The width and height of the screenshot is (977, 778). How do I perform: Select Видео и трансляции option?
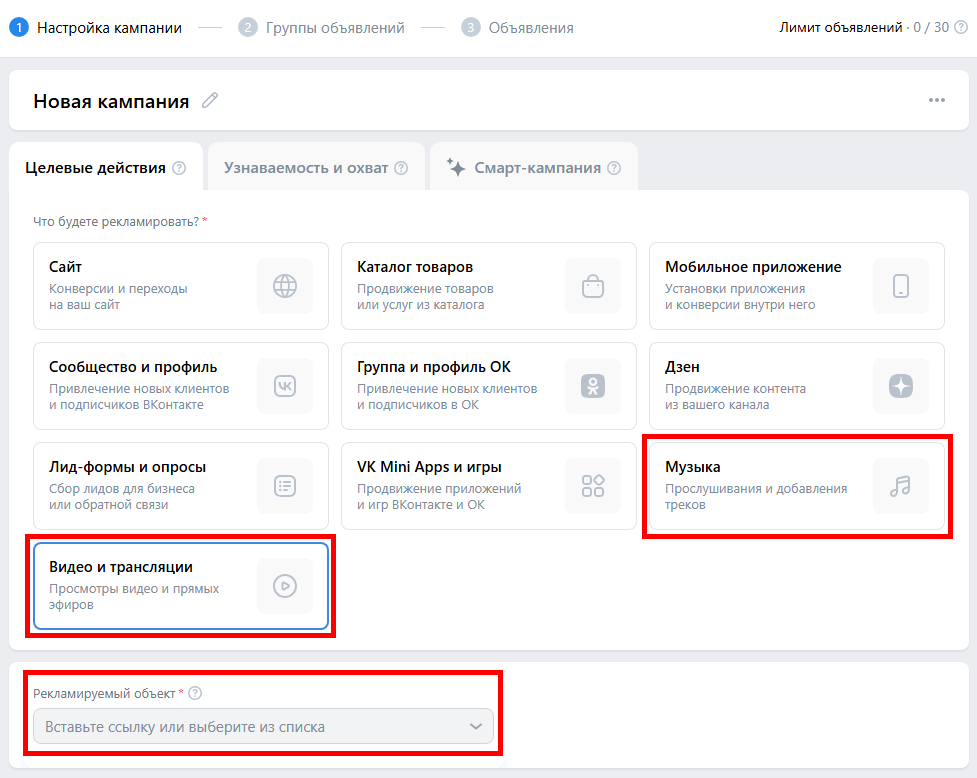[181, 586]
